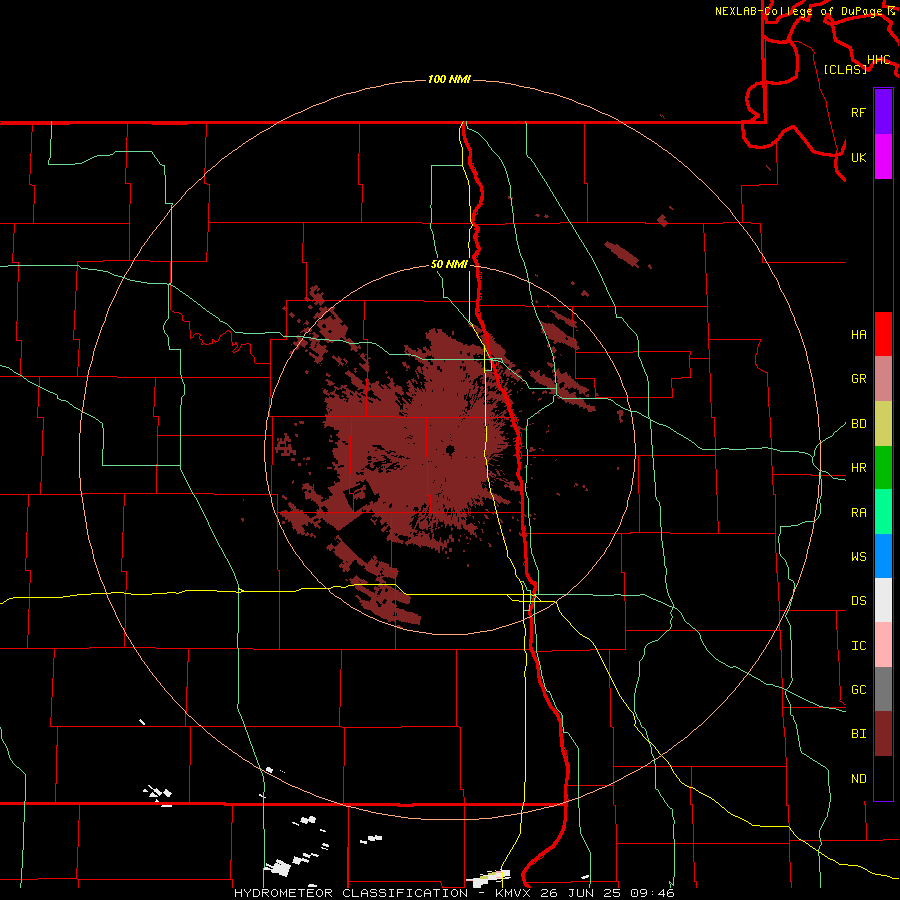Click the RF purple legend swatch
The width and height of the screenshot is (900, 900).
click(883, 112)
